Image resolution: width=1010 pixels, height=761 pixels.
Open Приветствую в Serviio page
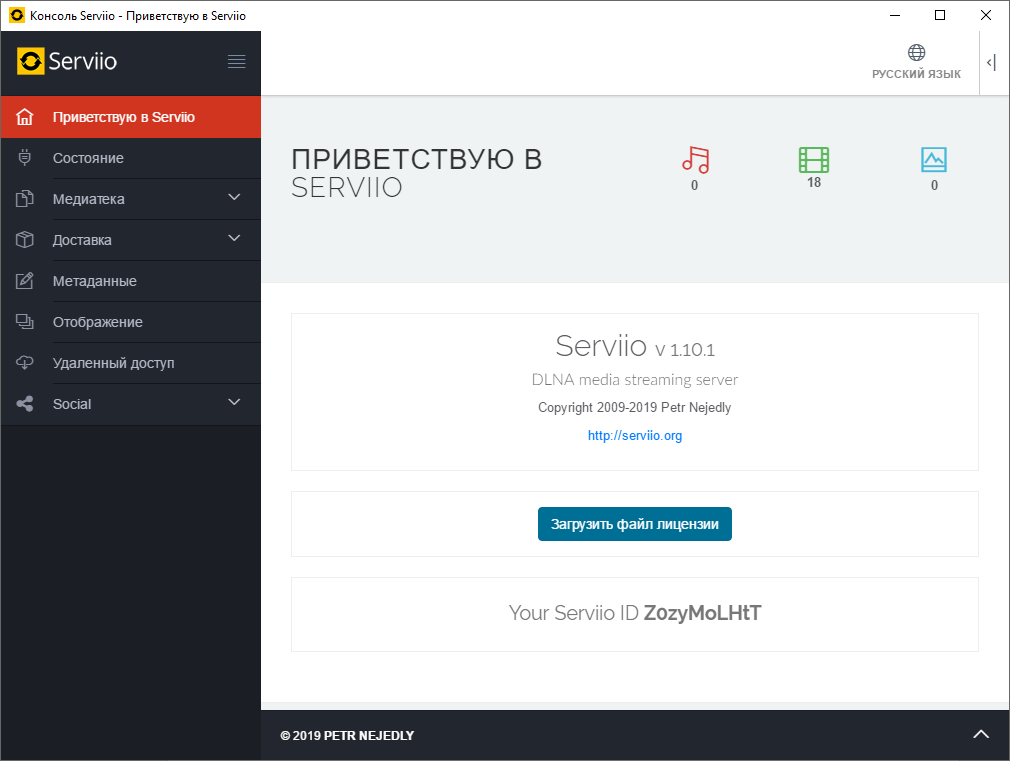click(x=131, y=117)
